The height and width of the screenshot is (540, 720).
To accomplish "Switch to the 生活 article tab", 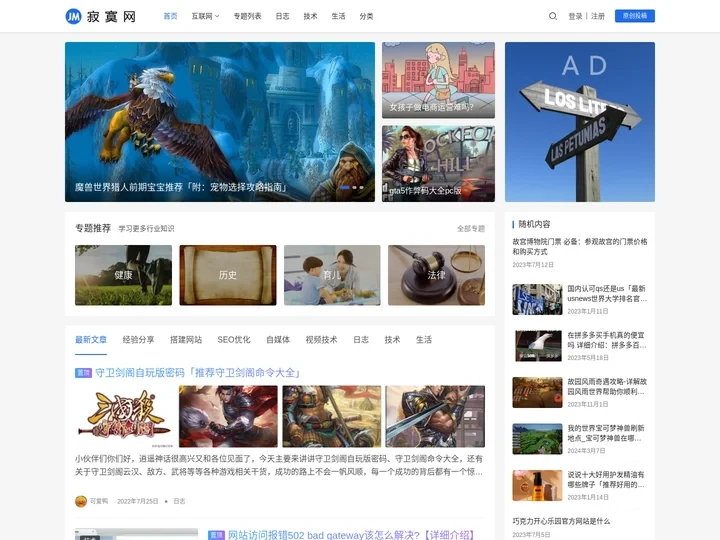I will coord(424,340).
